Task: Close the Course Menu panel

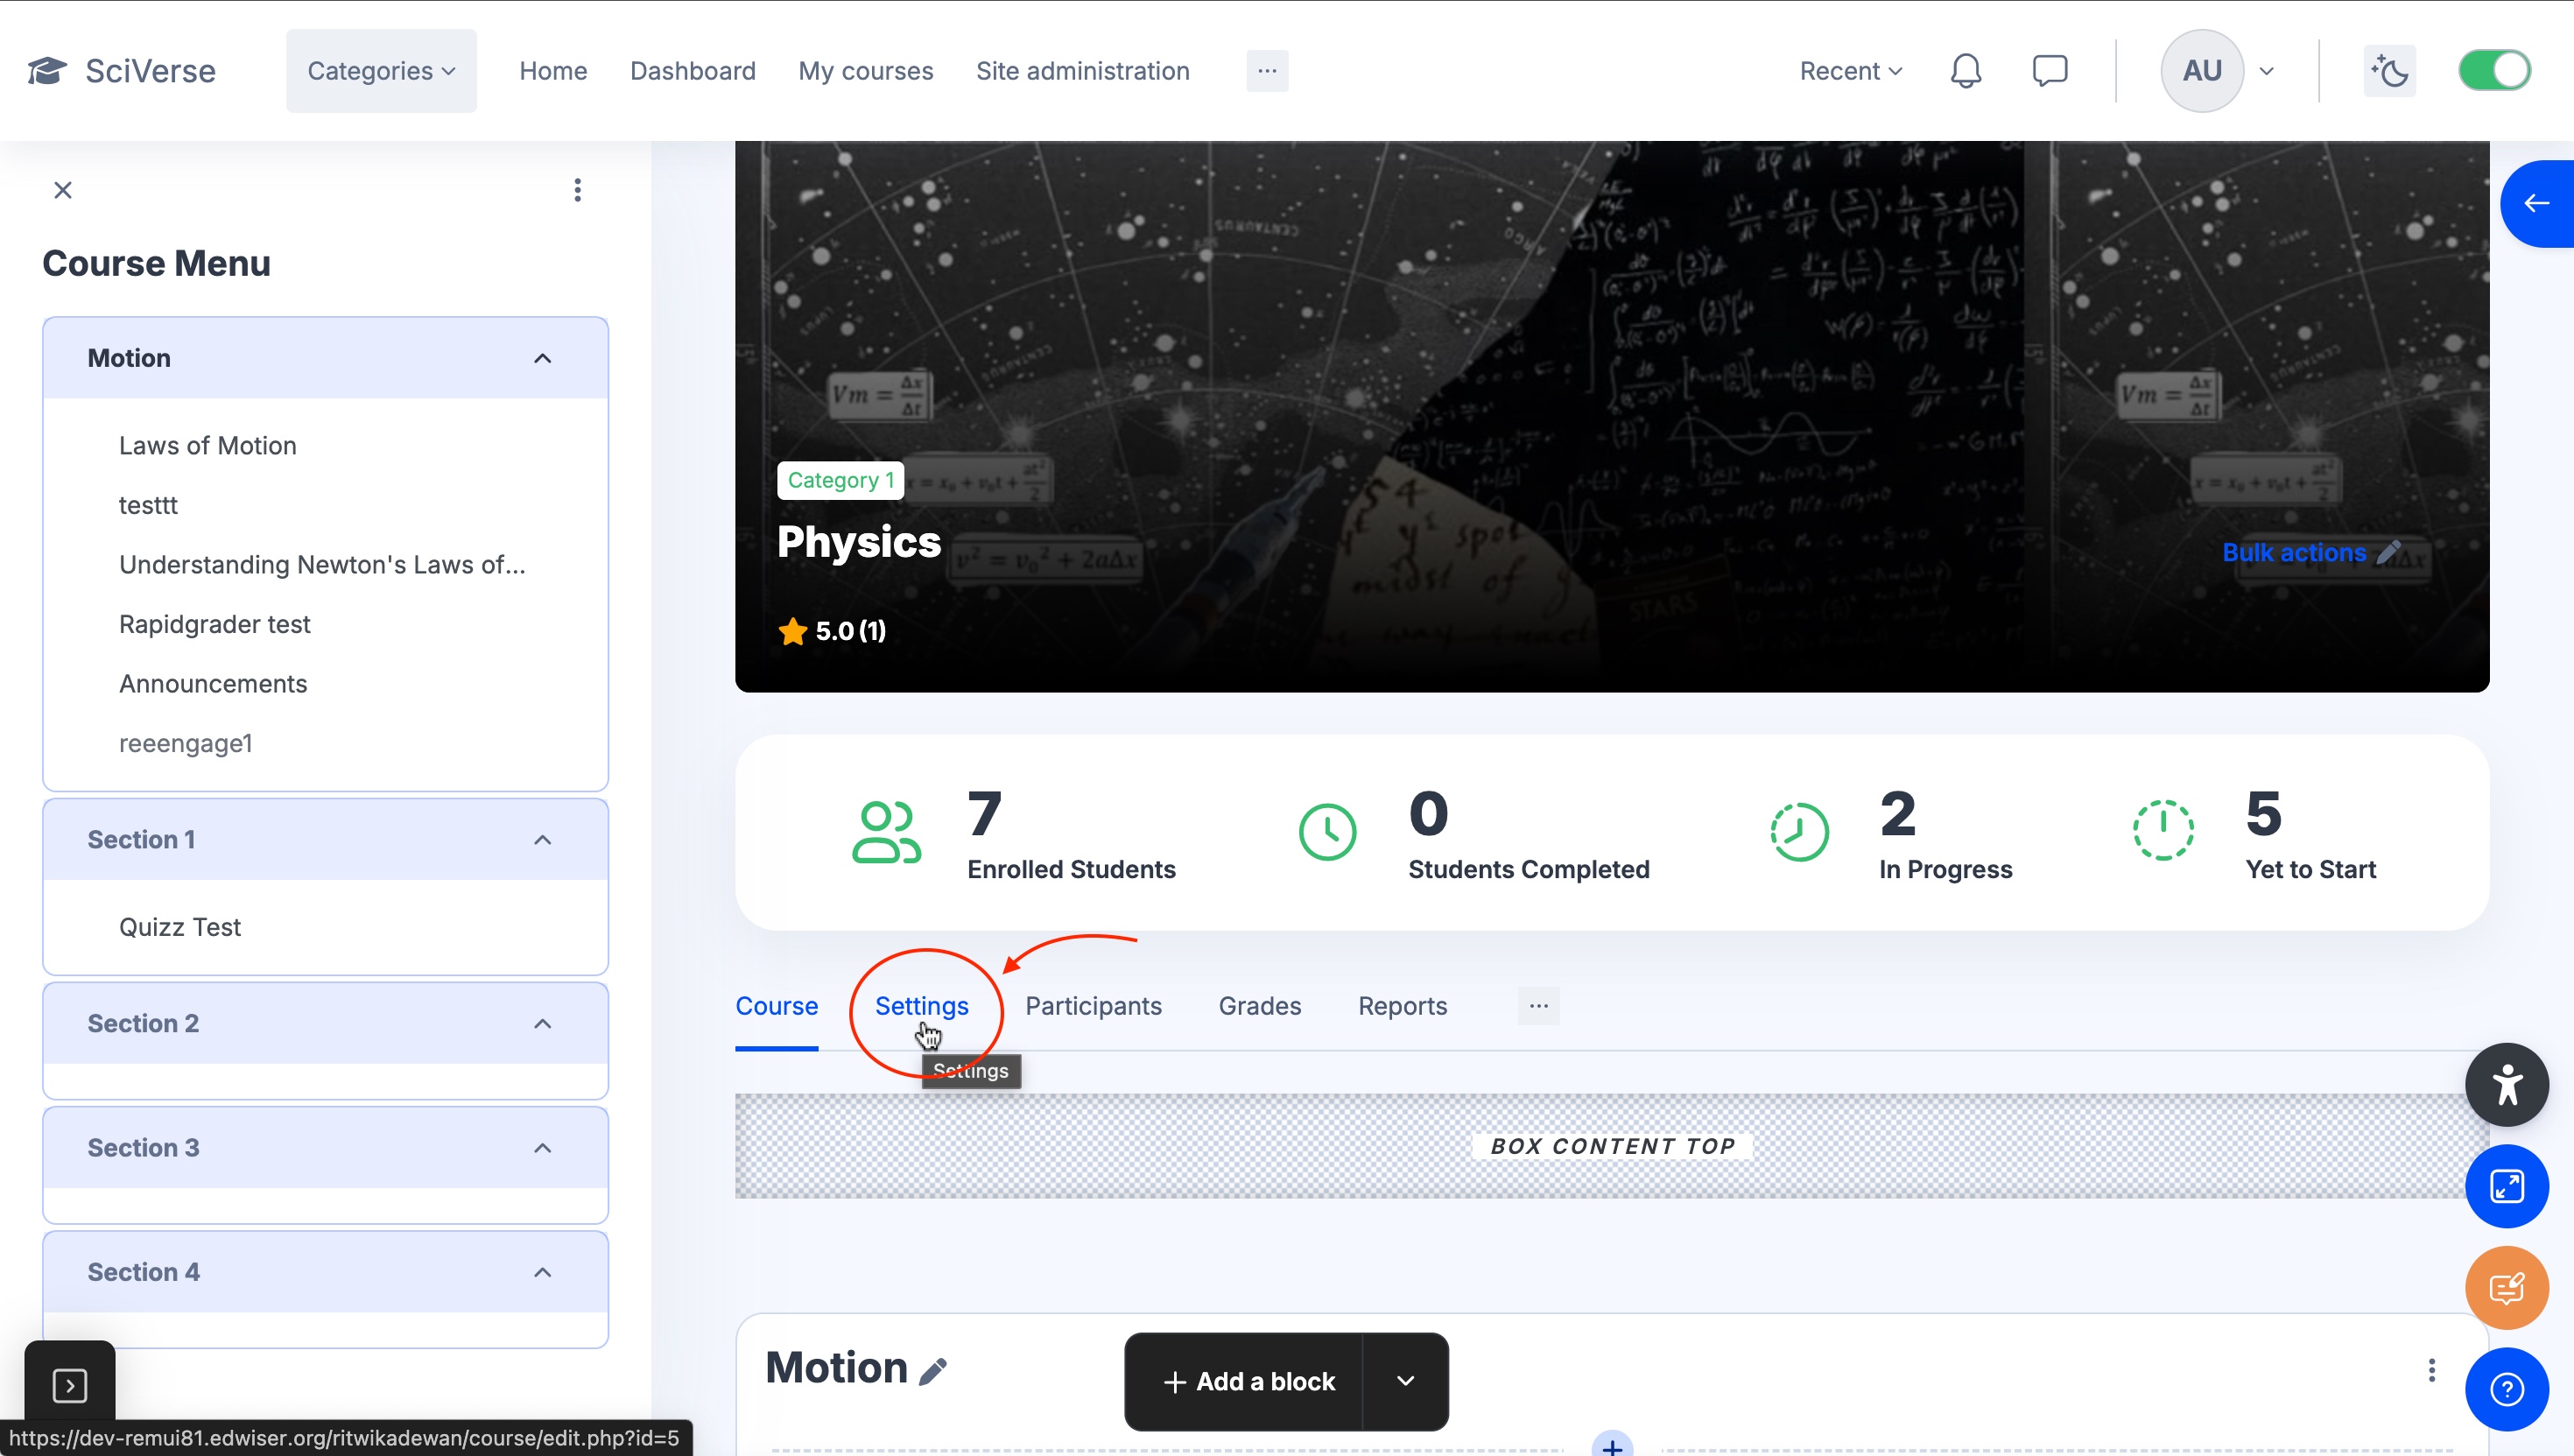Action: 63,190
